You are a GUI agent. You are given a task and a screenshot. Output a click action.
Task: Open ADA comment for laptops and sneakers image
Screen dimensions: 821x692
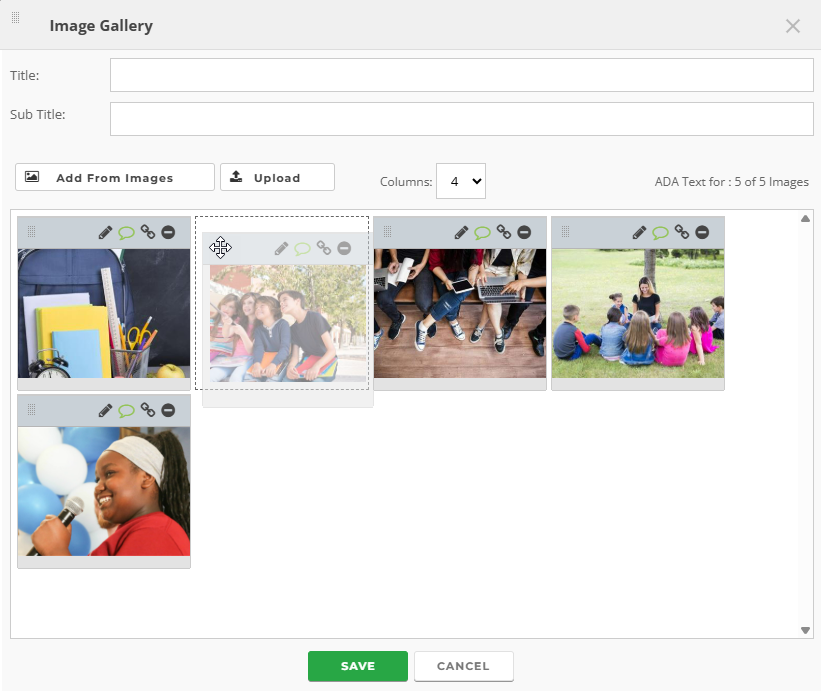click(x=482, y=232)
